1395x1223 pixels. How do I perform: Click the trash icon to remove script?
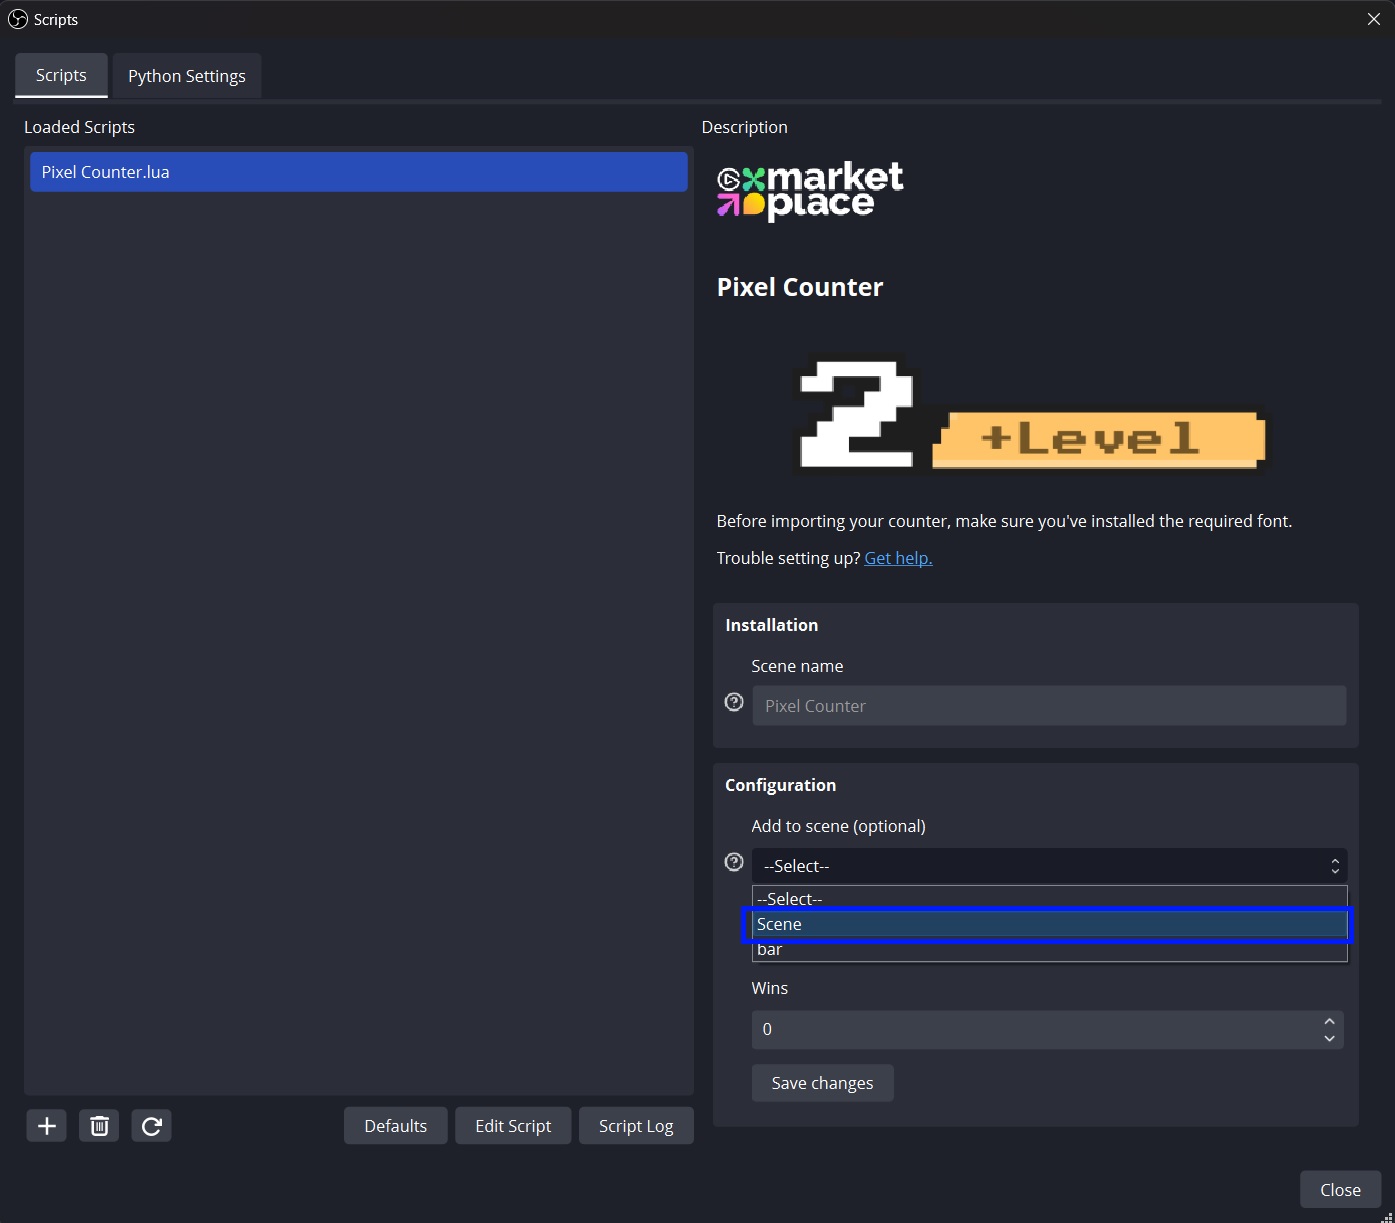pyautogui.click(x=99, y=1126)
